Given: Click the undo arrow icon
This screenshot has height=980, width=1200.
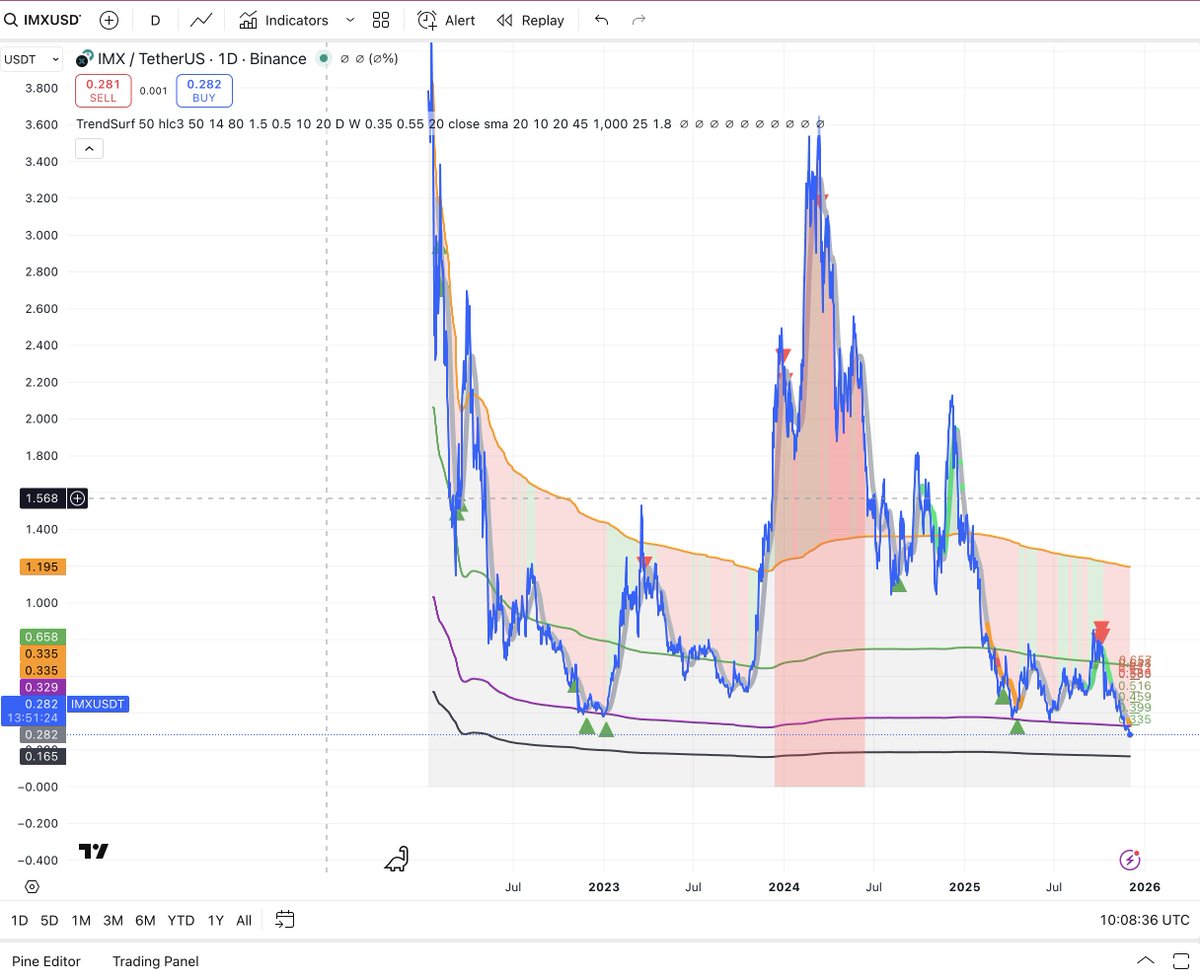Looking at the screenshot, I should [600, 19].
